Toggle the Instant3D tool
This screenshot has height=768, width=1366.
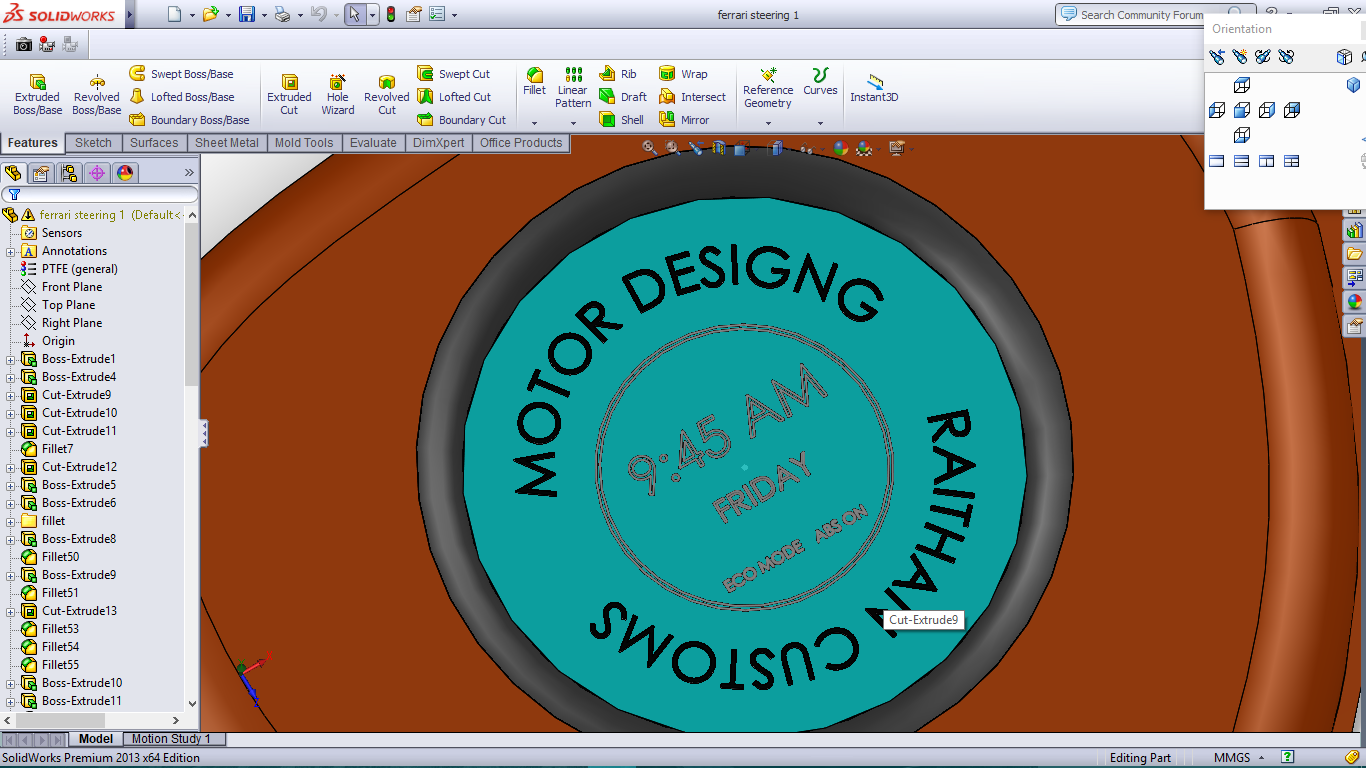click(x=874, y=88)
